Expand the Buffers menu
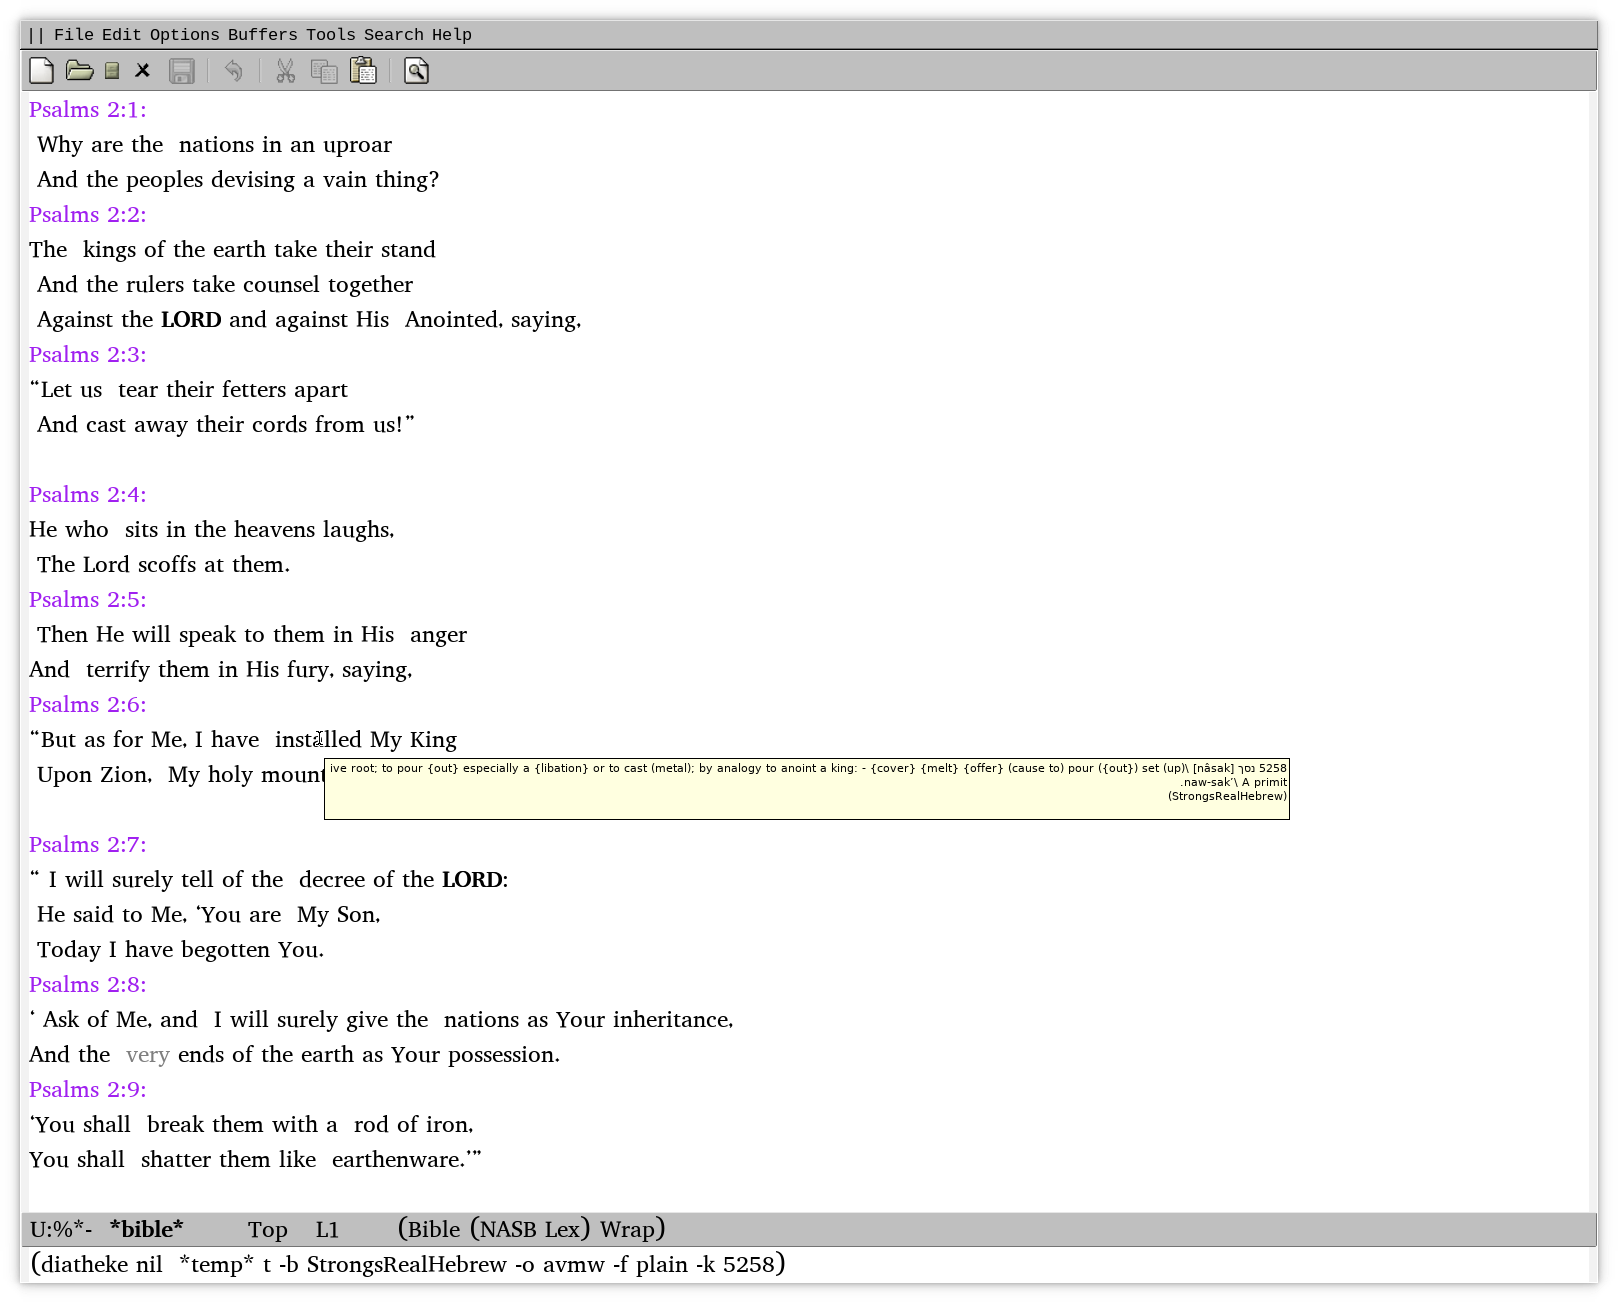This screenshot has height=1303, width=1618. [x=262, y=35]
